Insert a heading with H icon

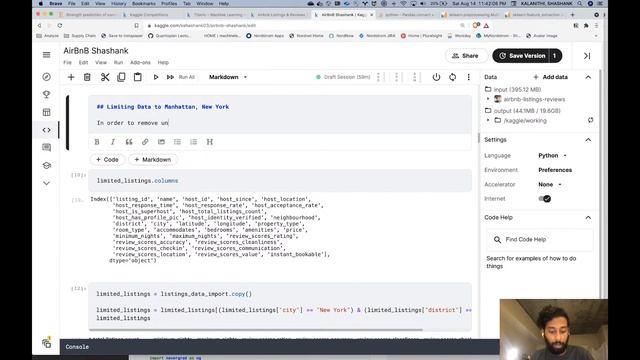pos(209,142)
